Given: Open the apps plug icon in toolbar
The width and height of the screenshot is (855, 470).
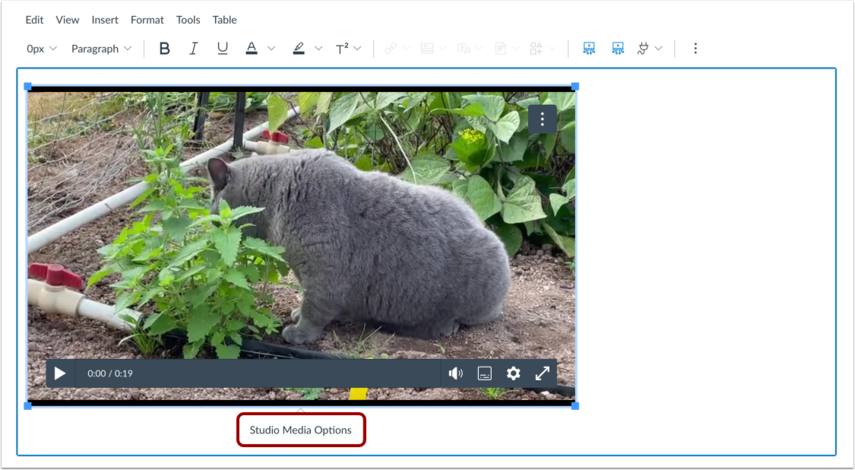Looking at the screenshot, I should click(643, 49).
